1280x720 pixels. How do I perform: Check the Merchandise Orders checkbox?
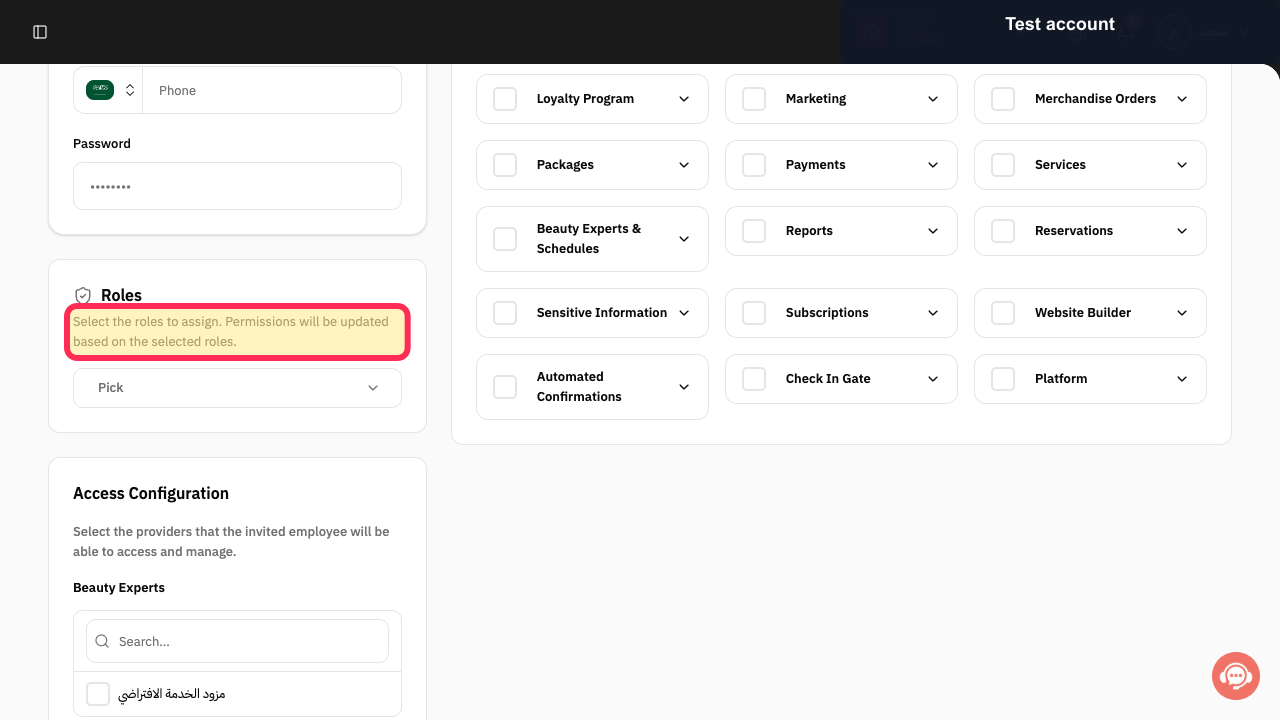1003,99
